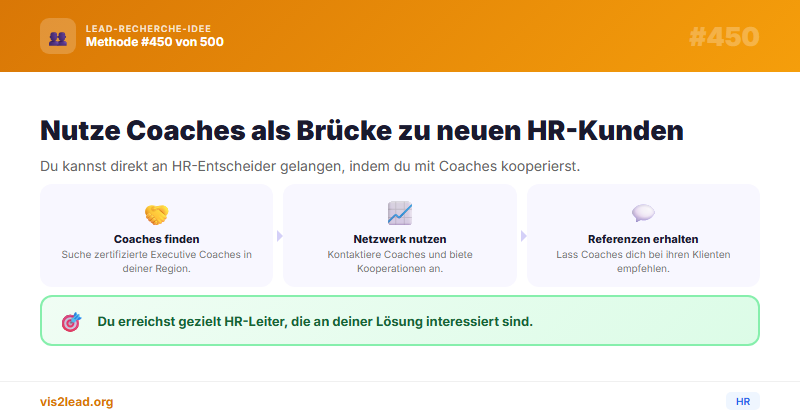Click the text Methode #450 von 500
This screenshot has height=420, width=800.
coord(155,42)
